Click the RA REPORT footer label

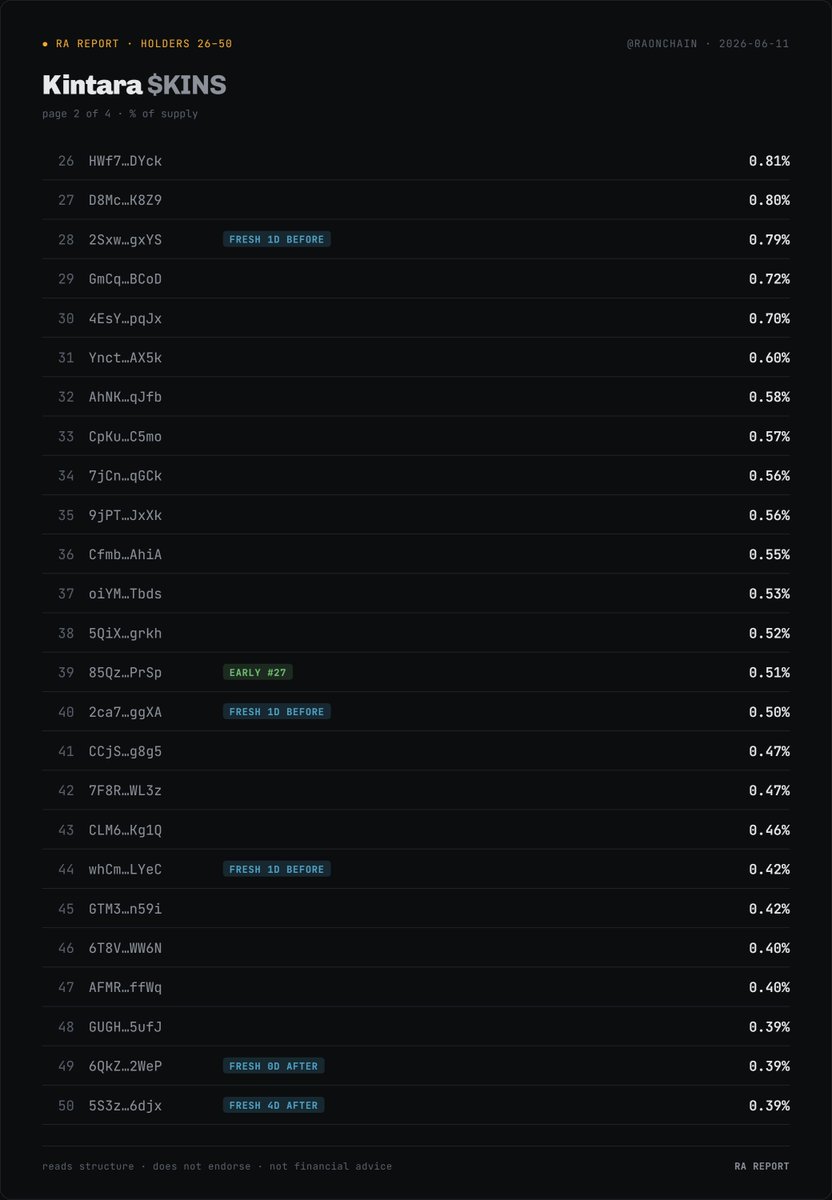762,1167
